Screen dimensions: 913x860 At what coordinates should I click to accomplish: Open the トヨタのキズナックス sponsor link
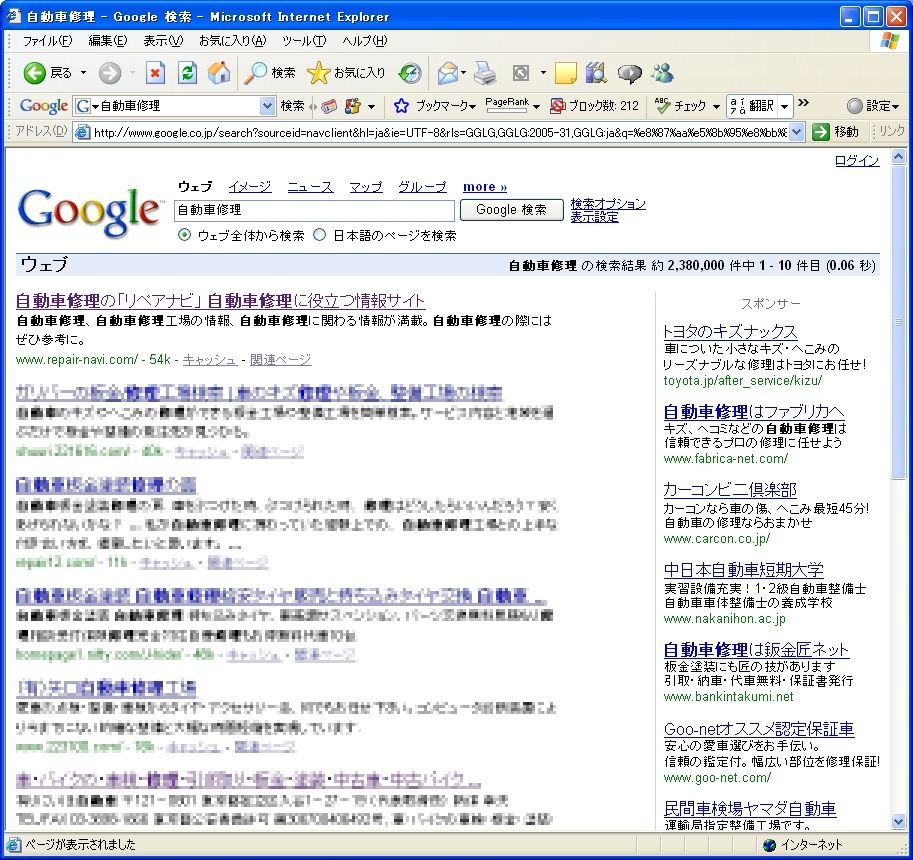[730, 332]
